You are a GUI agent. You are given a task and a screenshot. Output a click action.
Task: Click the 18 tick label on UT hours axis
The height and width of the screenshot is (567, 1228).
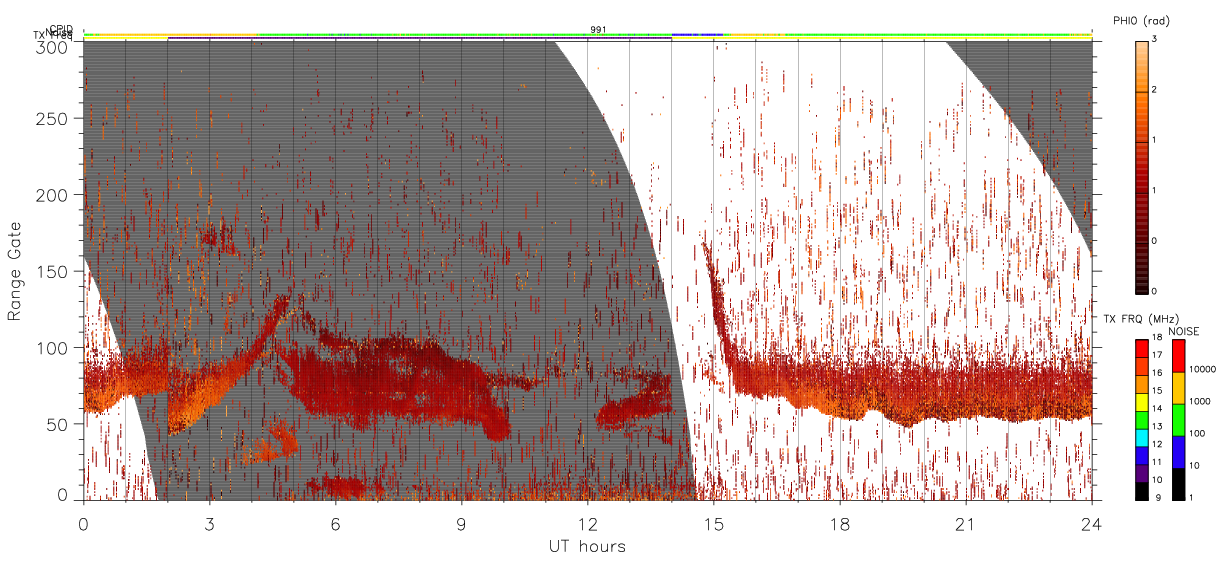click(x=839, y=523)
